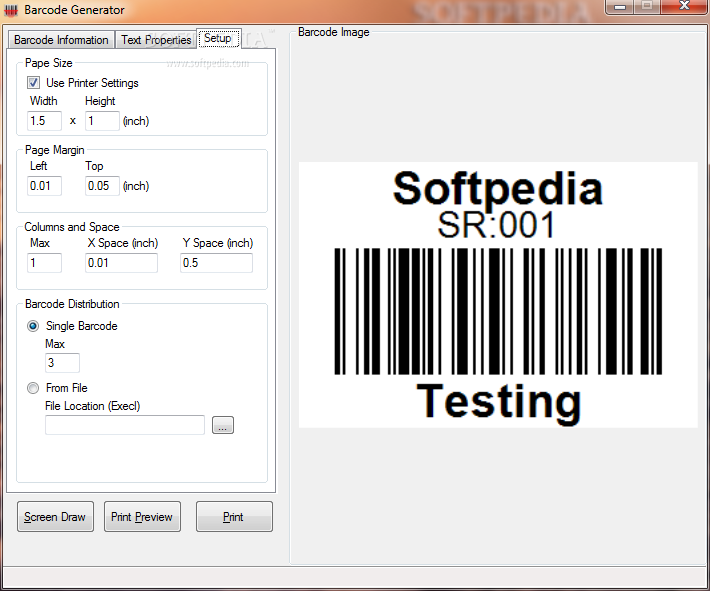Minimize the Barcode Generator window
Viewport: 710px width, 591px height.
tap(620, 7)
